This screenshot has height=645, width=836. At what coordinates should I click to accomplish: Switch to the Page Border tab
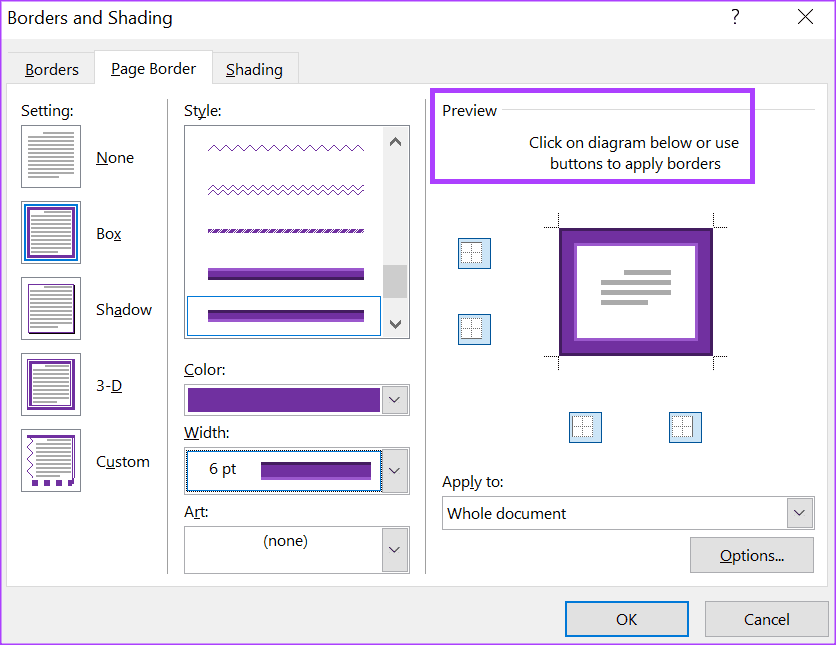click(x=154, y=69)
